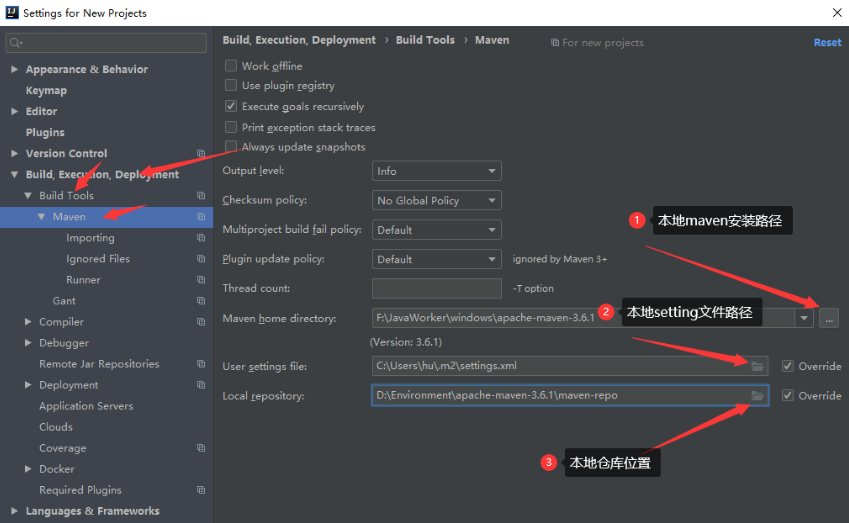Open Multiproject build fail policy dropdown
This screenshot has width=849, height=523.
click(436, 230)
